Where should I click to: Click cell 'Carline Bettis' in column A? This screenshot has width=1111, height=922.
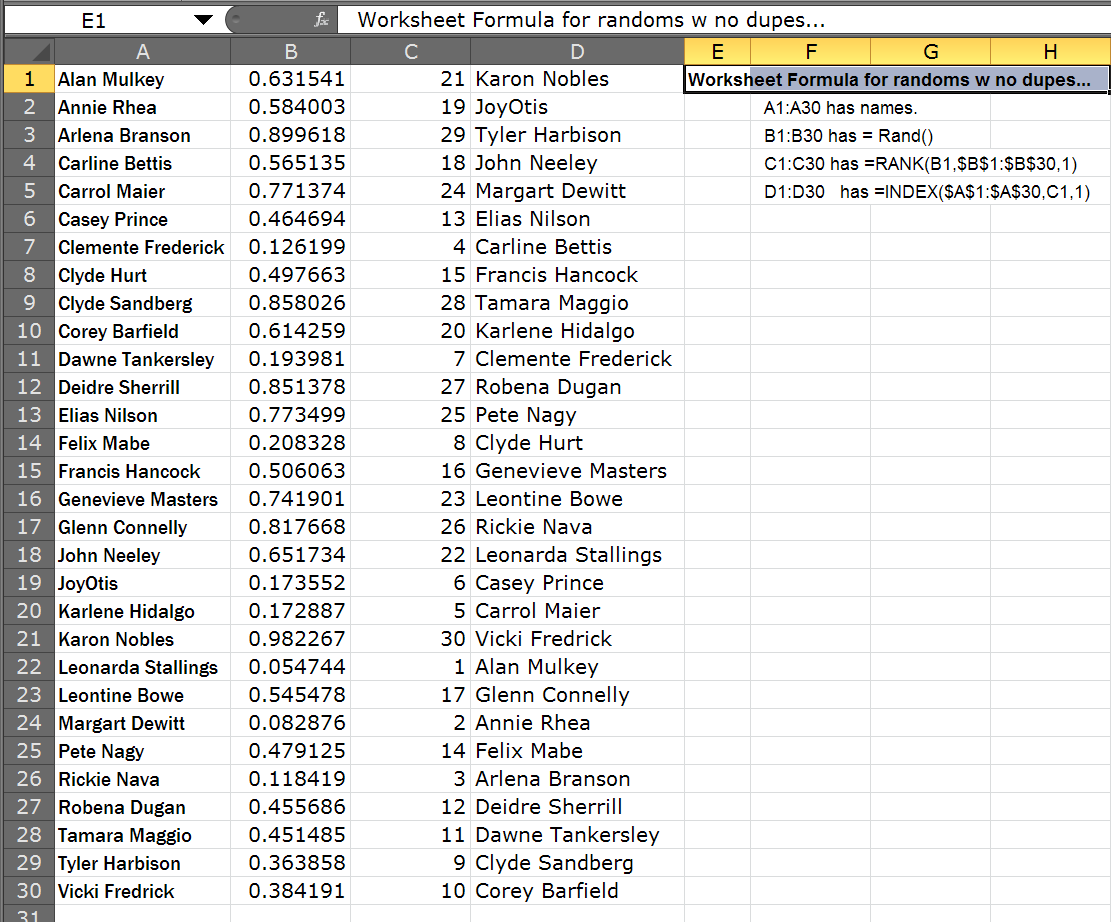tap(142, 163)
